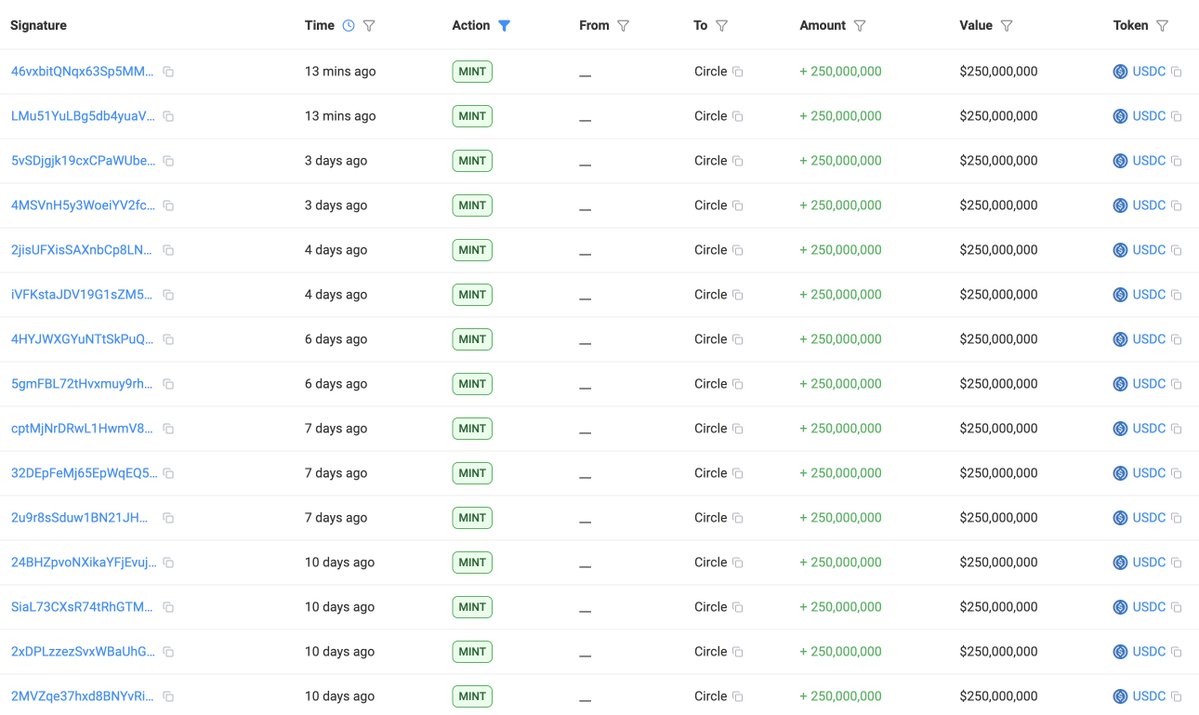Copy USDC token address in first row
Viewport: 1199px width, 715px height.
click(x=1177, y=72)
